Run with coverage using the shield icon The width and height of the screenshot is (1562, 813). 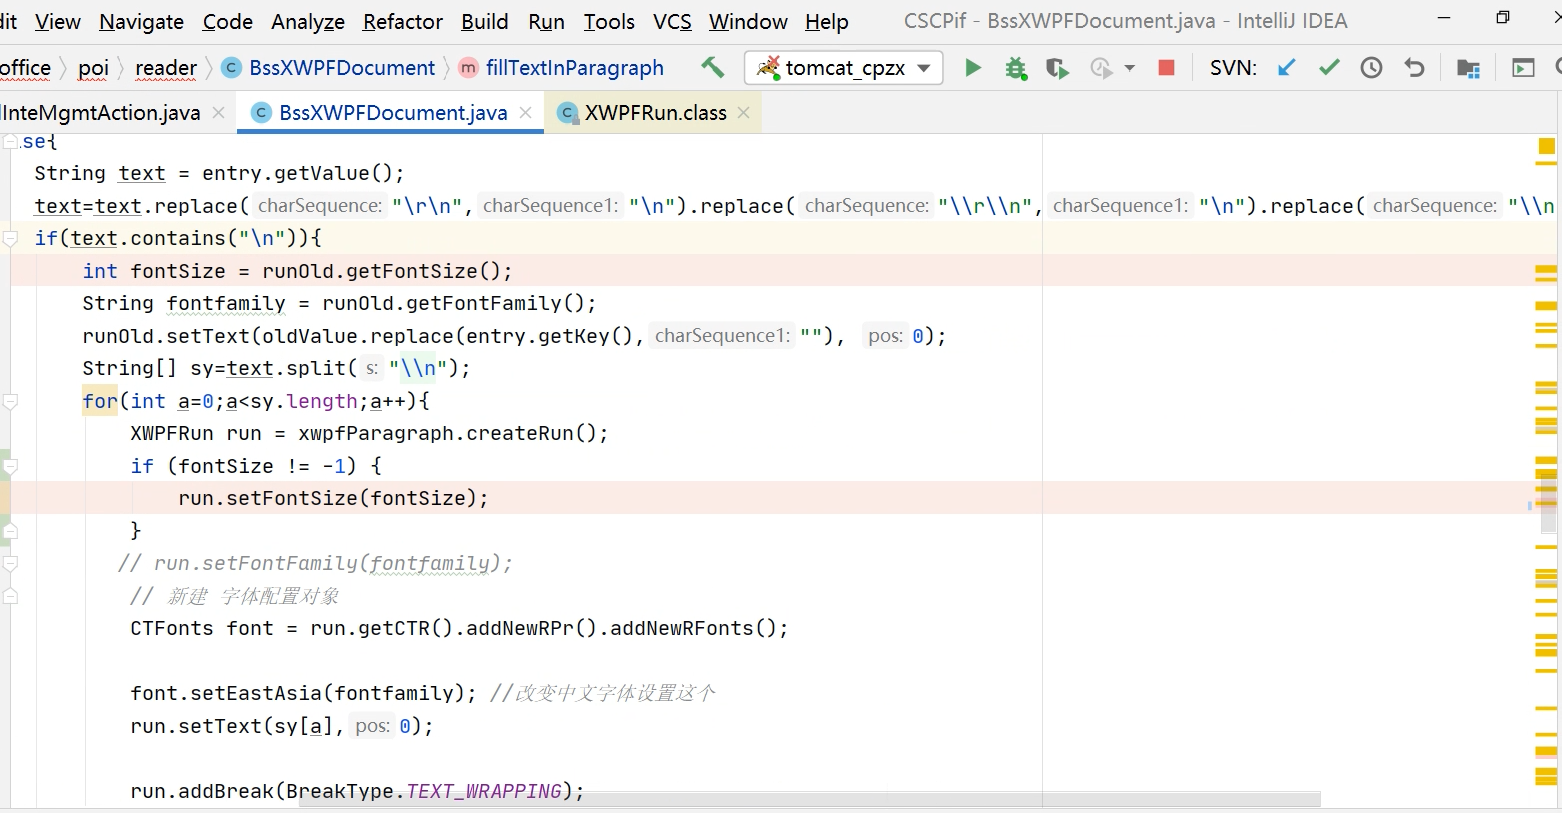coord(1057,67)
